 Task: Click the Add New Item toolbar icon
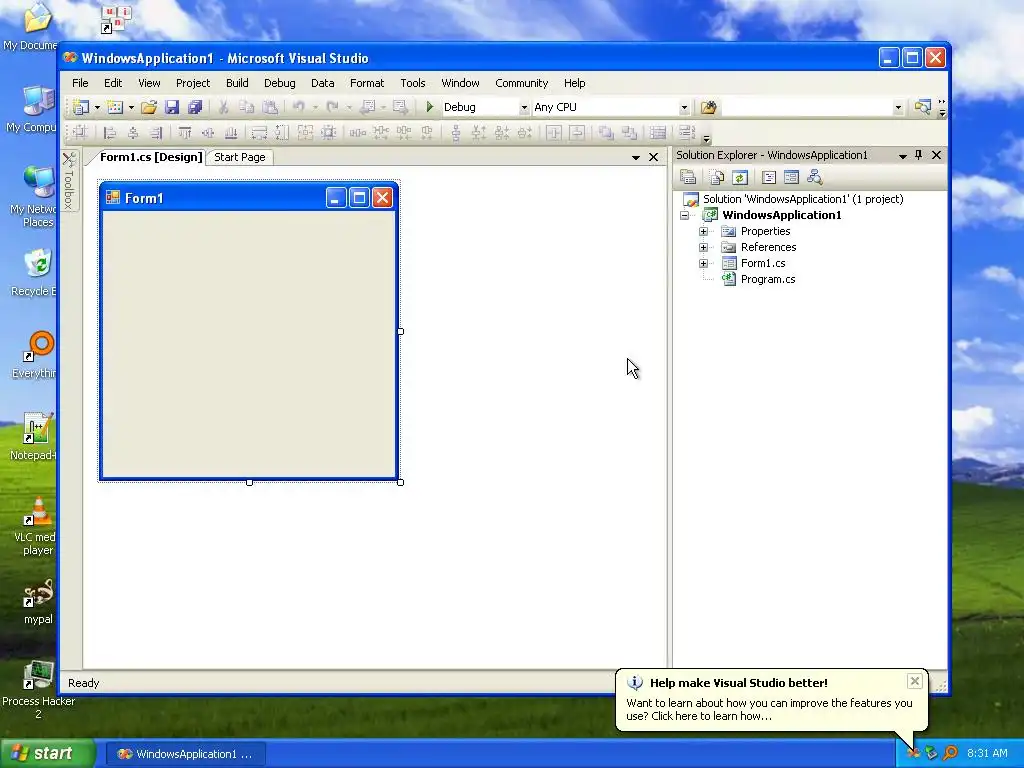point(115,107)
